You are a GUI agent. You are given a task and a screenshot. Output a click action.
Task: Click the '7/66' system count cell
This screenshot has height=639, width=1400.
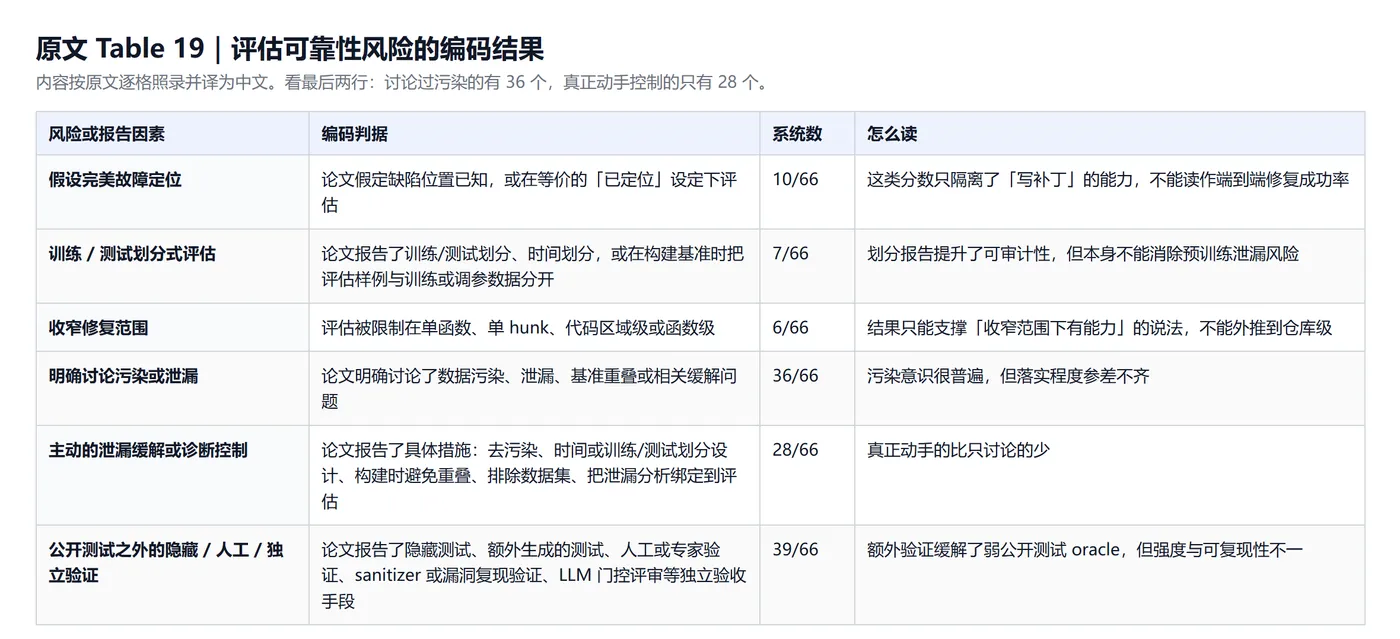tap(791, 254)
